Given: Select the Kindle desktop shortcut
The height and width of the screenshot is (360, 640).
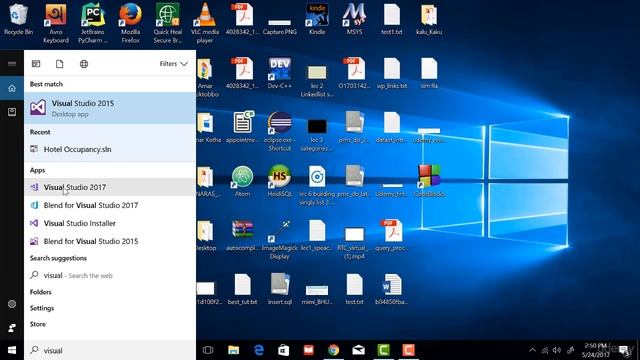Looking at the screenshot, I should pyautogui.click(x=317, y=20).
